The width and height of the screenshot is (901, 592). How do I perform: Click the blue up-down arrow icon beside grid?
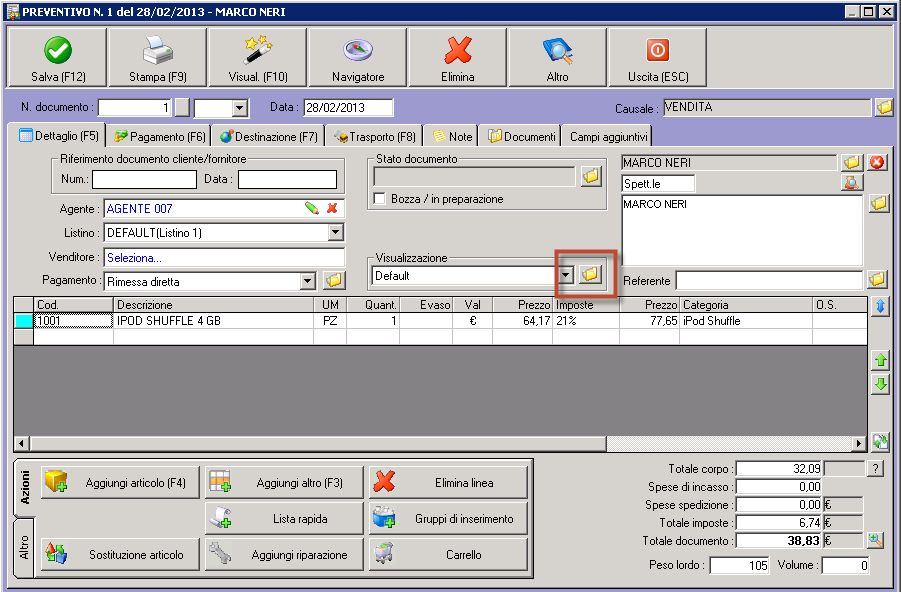pyautogui.click(x=880, y=306)
